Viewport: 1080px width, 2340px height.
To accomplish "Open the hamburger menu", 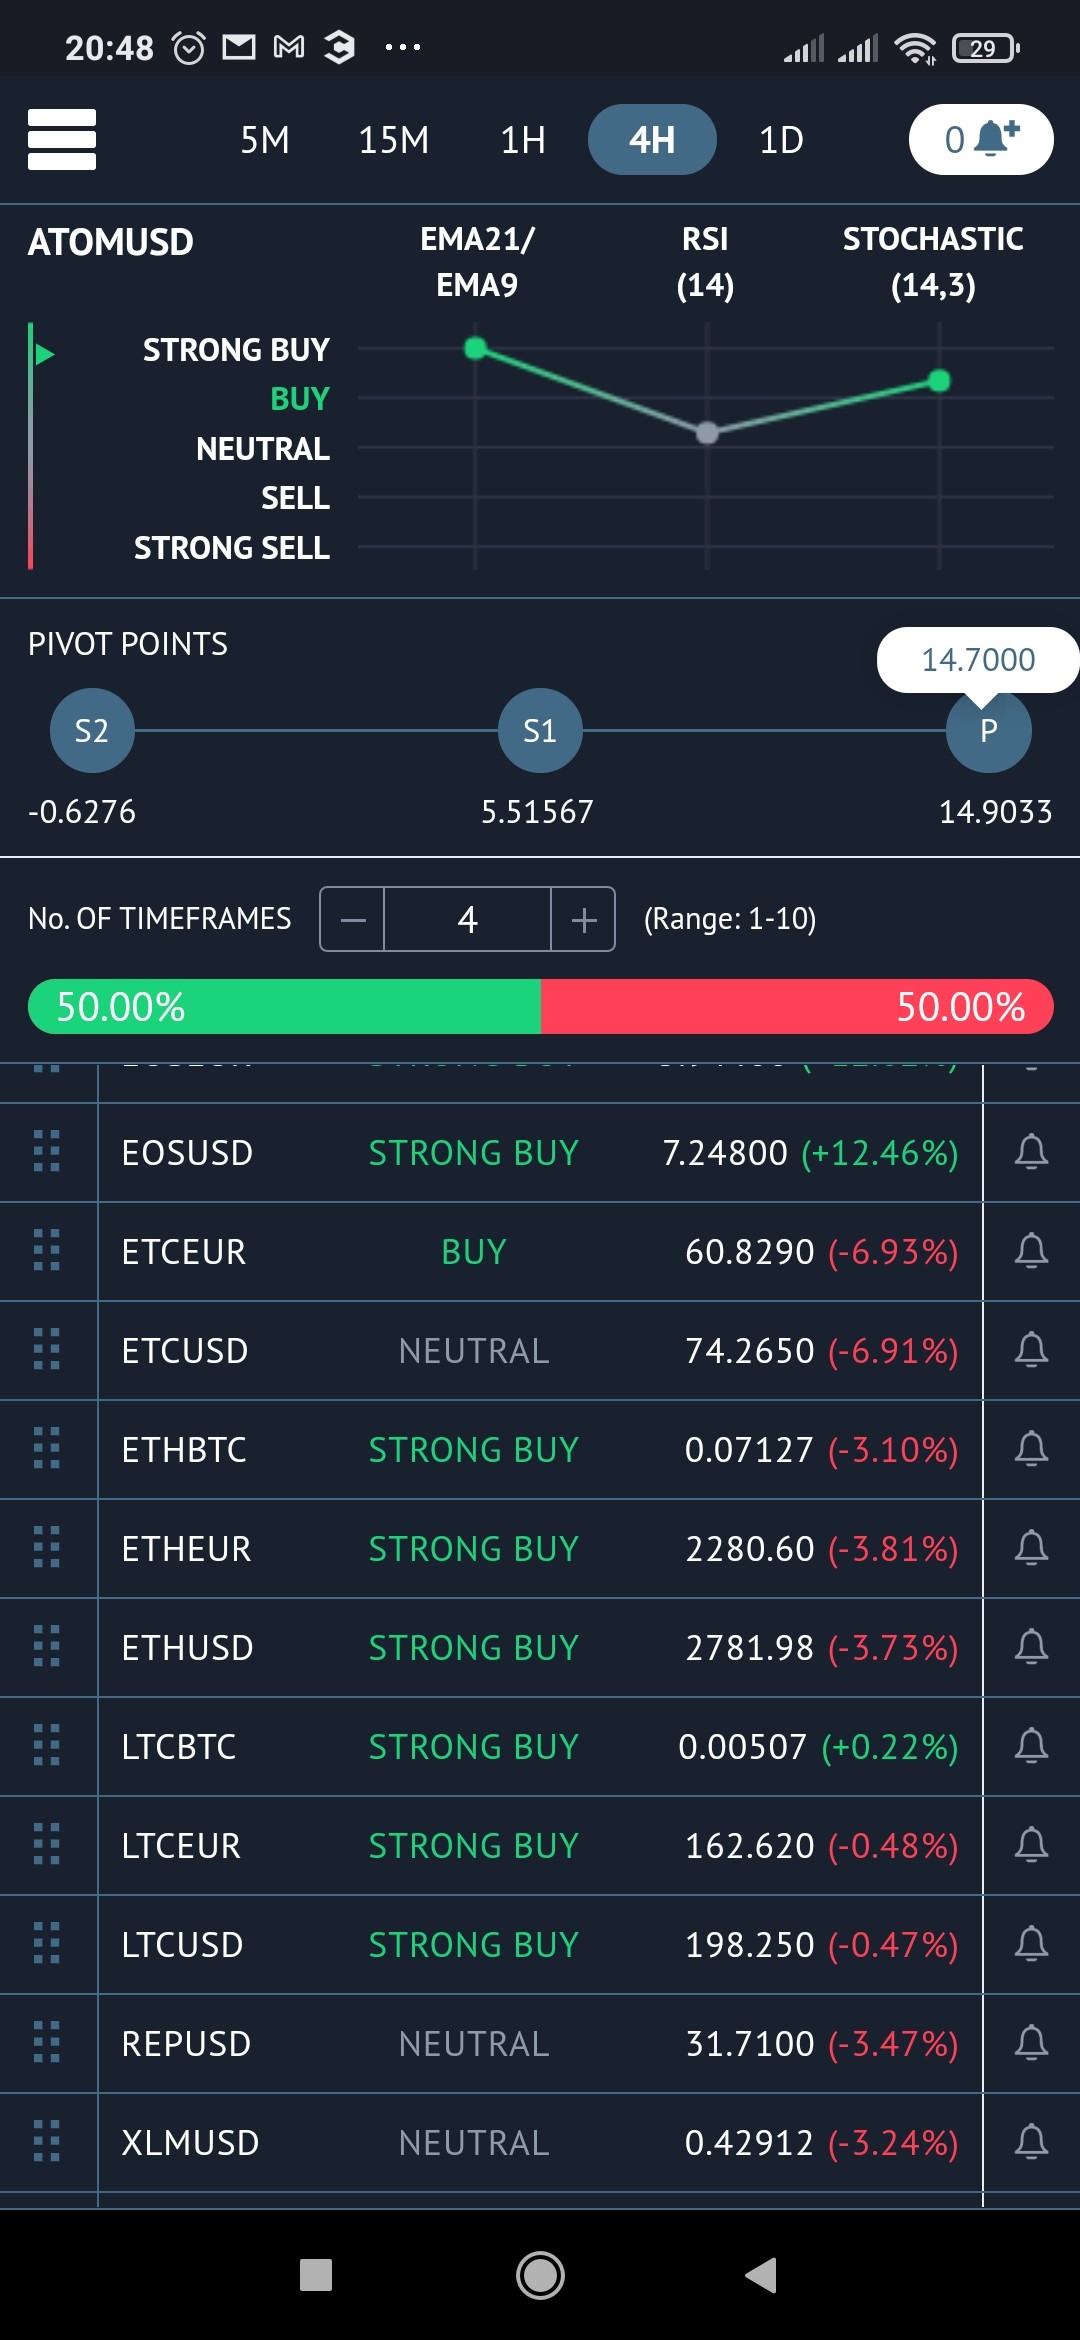I will coord(62,139).
